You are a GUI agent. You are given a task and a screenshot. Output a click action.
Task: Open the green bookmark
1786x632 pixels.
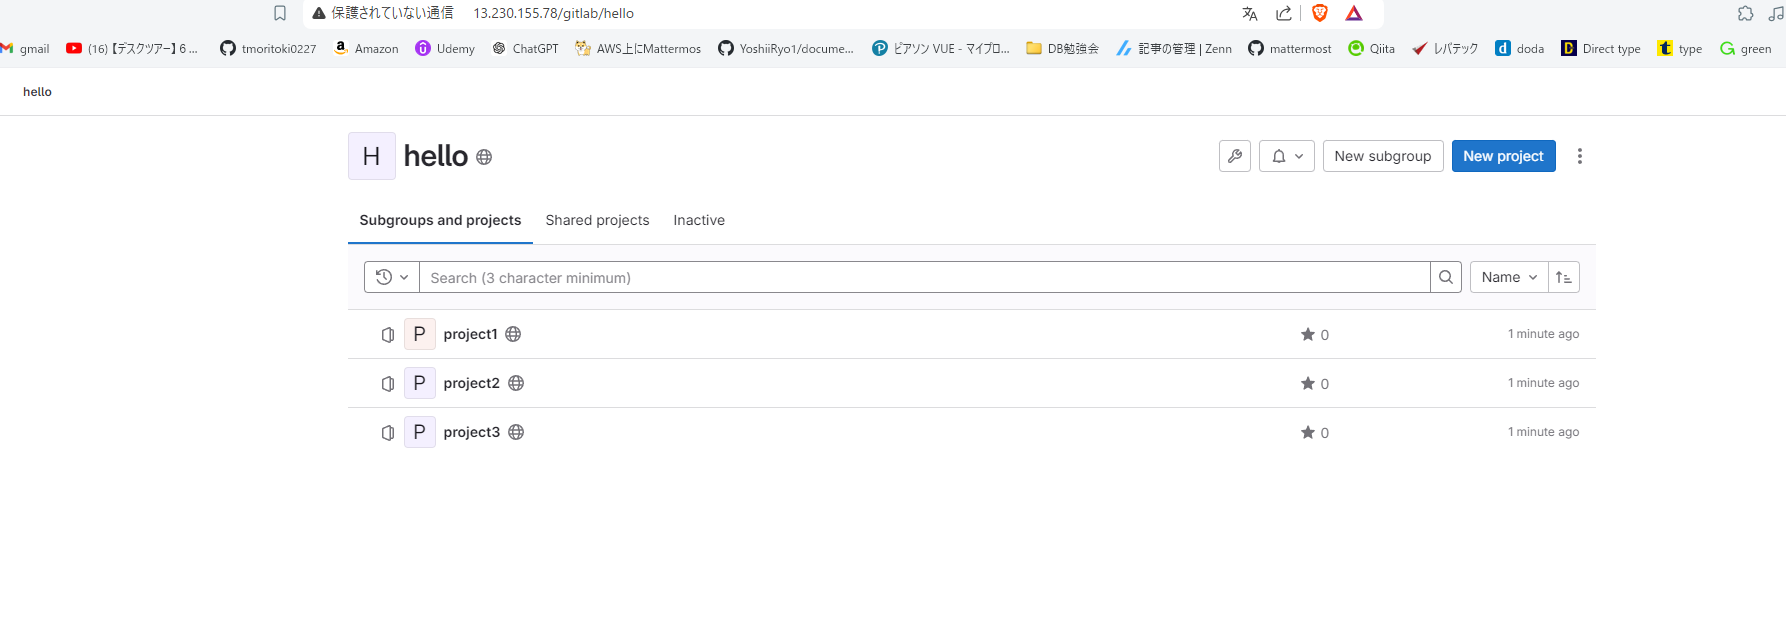pos(1745,48)
